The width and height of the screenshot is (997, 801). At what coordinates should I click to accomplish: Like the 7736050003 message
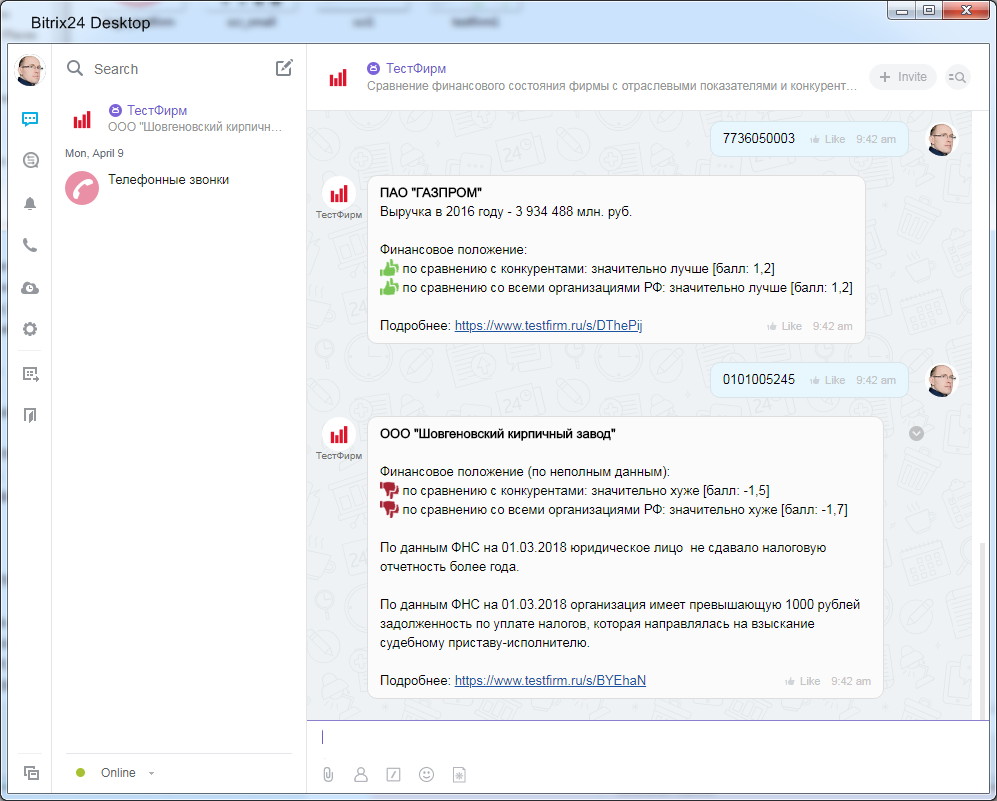(827, 139)
